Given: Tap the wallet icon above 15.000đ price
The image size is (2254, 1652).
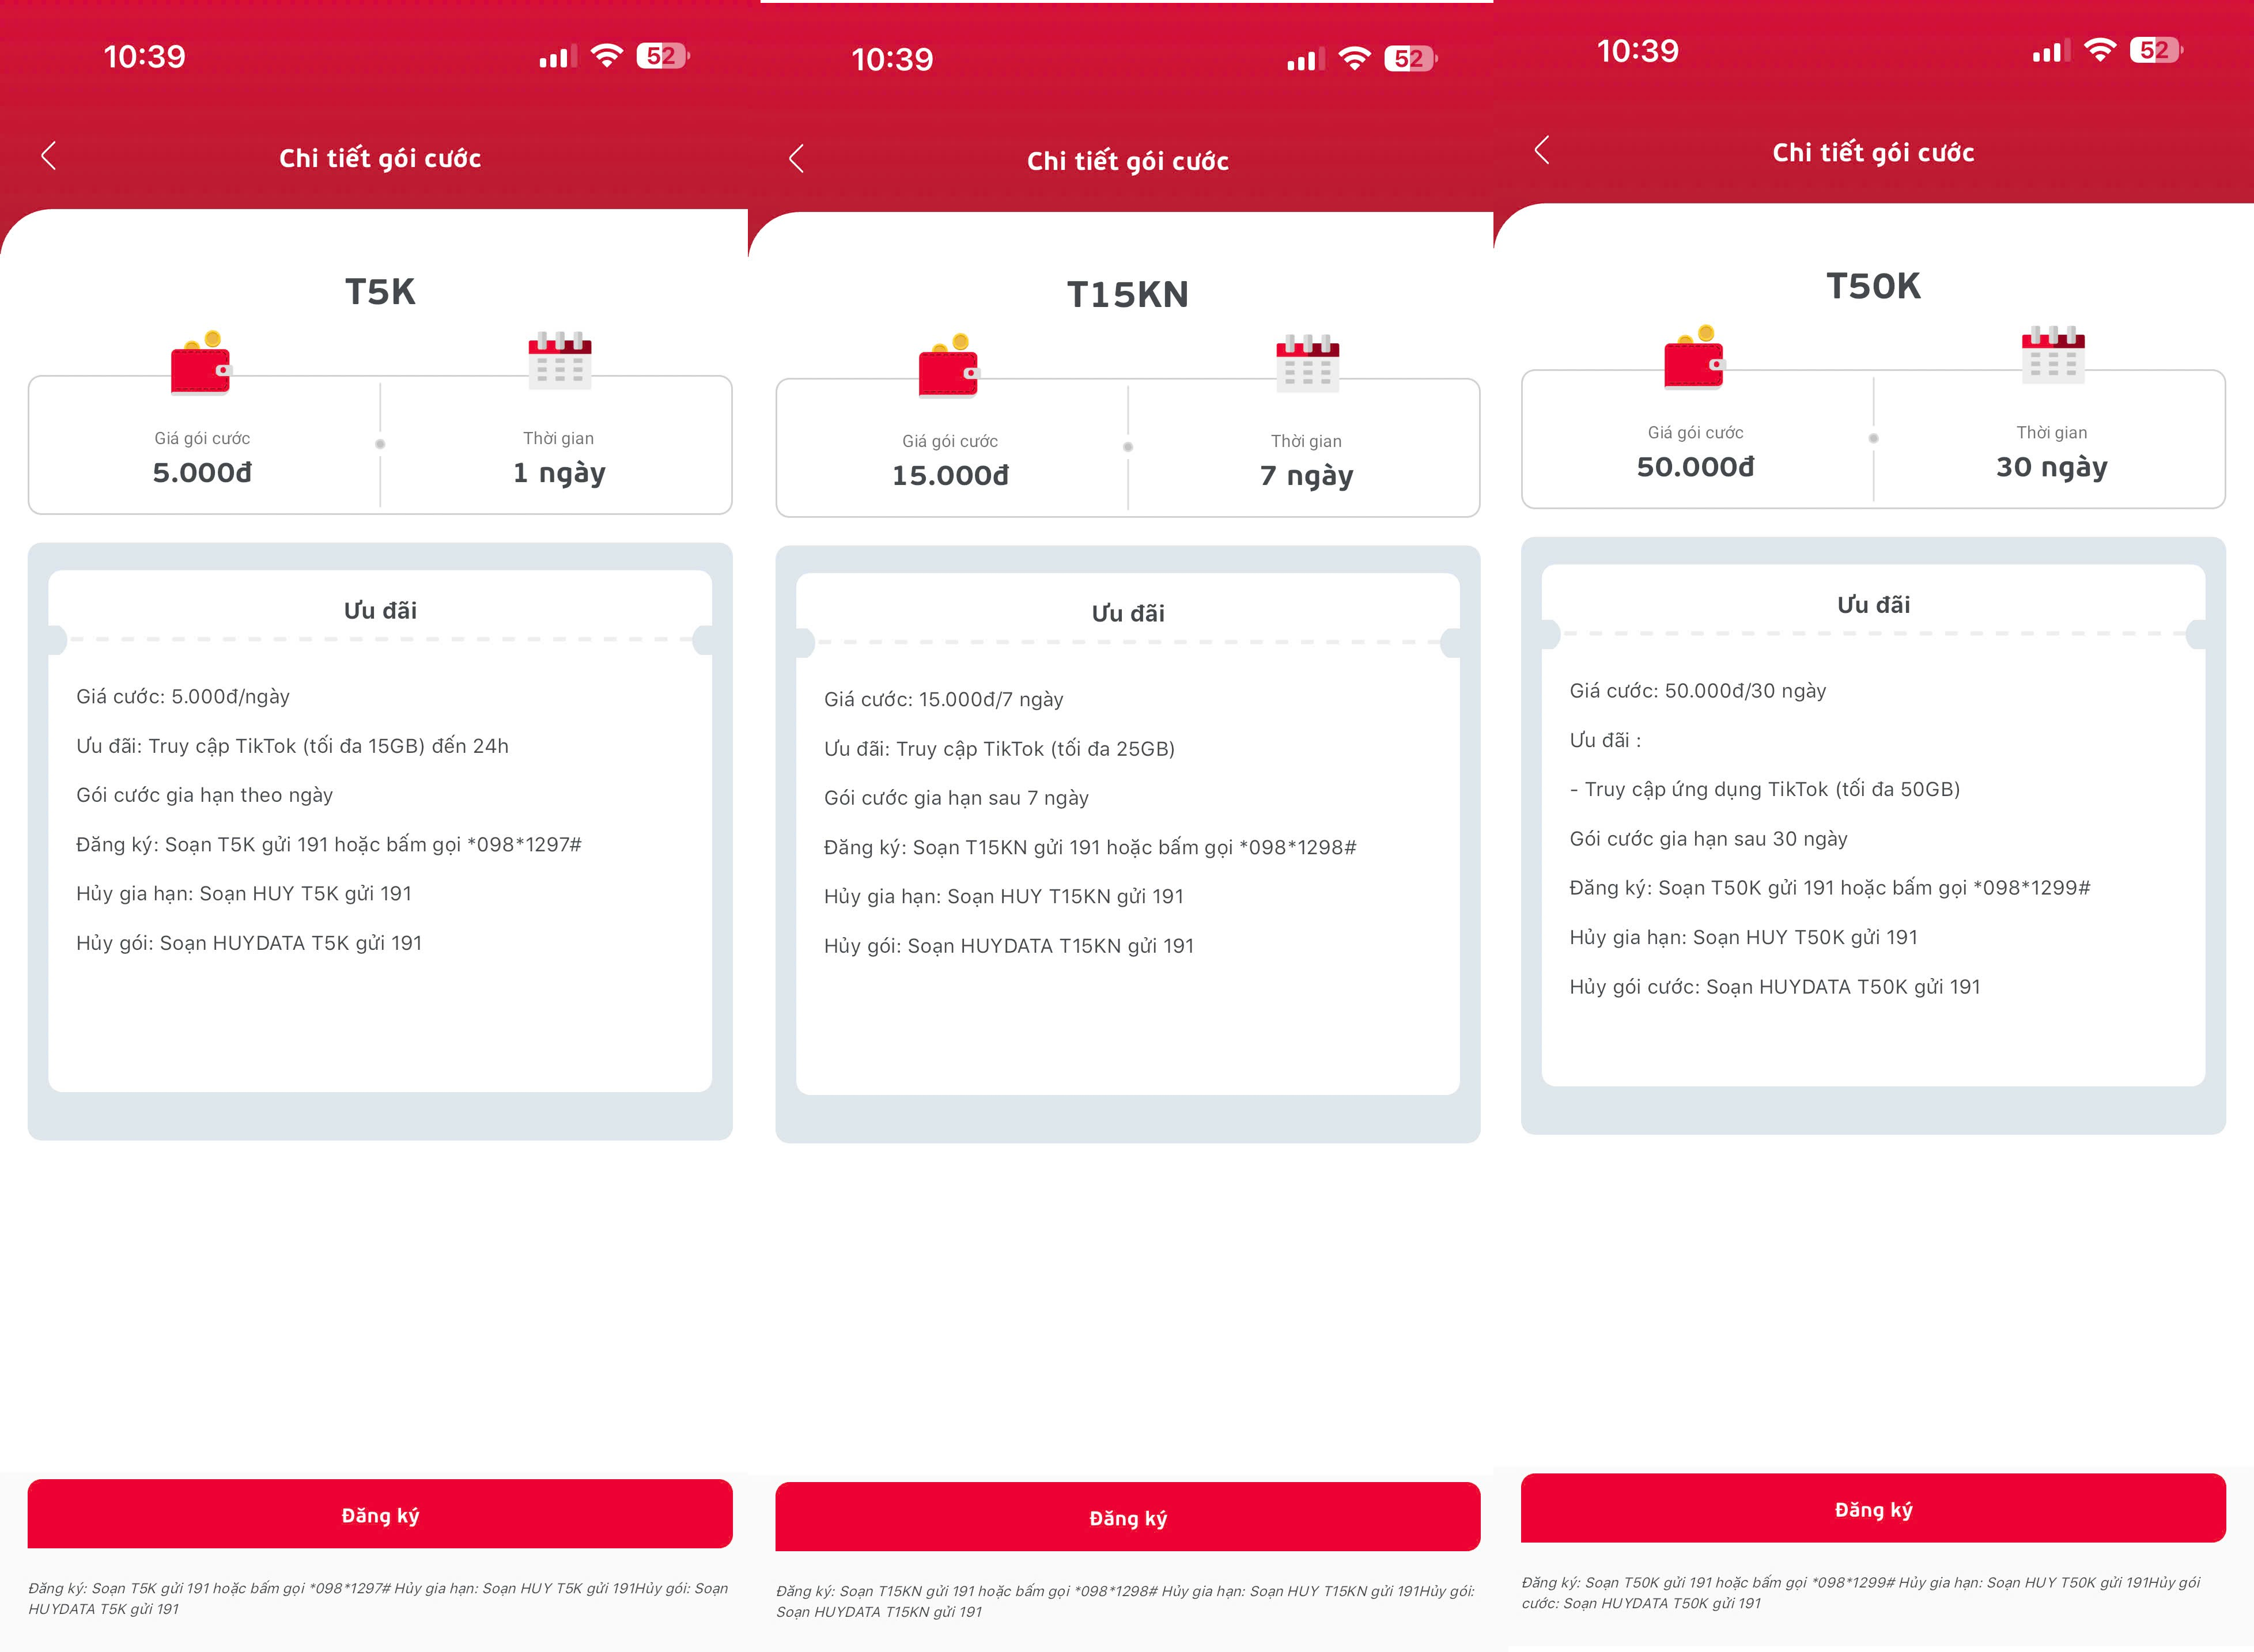Looking at the screenshot, I should [949, 367].
